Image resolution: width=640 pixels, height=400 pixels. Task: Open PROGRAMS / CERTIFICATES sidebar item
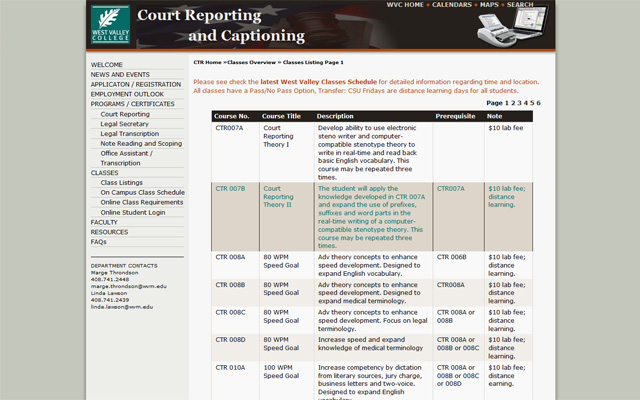click(132, 104)
